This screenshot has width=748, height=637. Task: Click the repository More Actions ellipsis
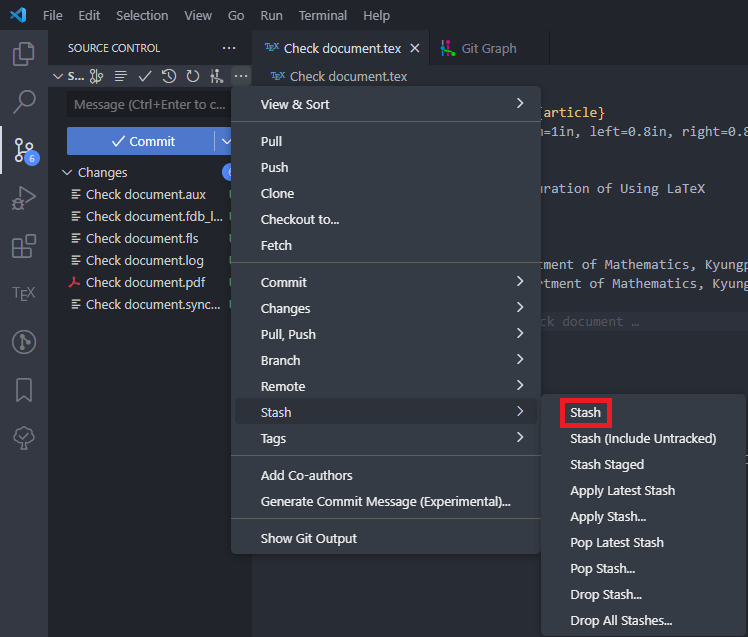click(241, 76)
